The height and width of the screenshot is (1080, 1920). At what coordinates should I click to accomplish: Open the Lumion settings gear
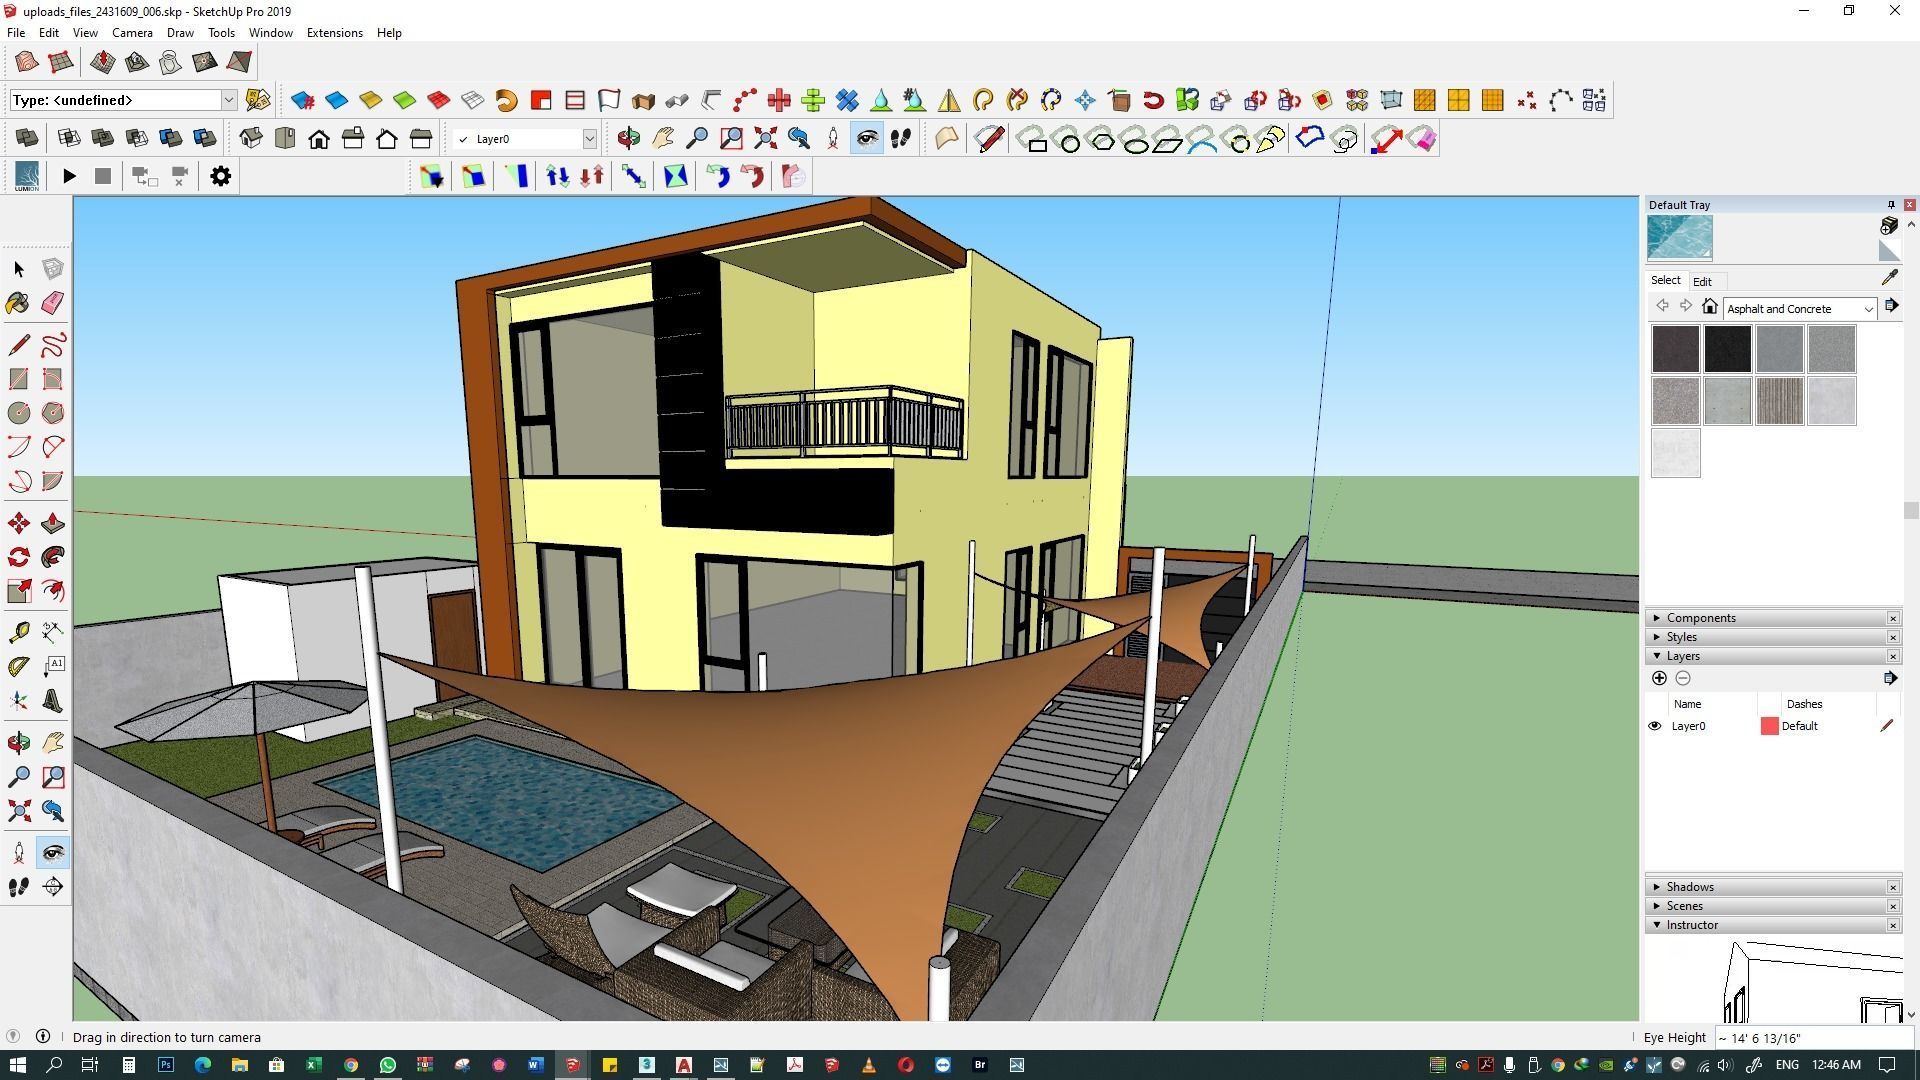coord(220,176)
